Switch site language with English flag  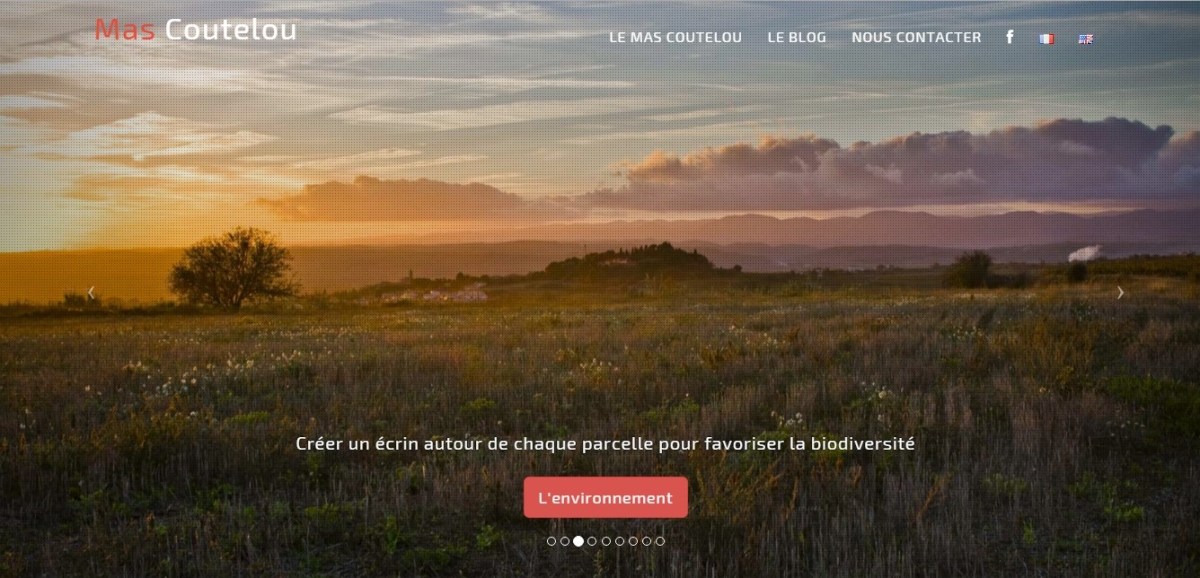pos(1085,39)
